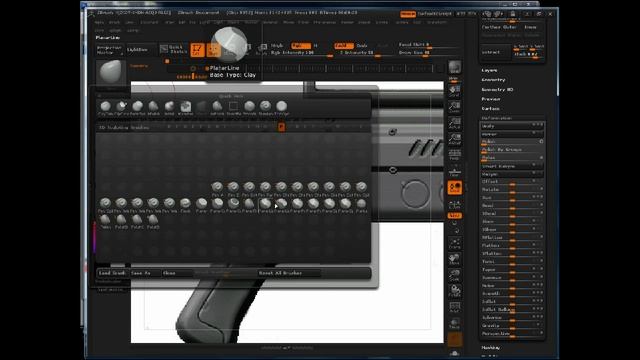This screenshot has width=640, height=360.
Task: Expand the Surface sub-palette
Action: pos(491,109)
